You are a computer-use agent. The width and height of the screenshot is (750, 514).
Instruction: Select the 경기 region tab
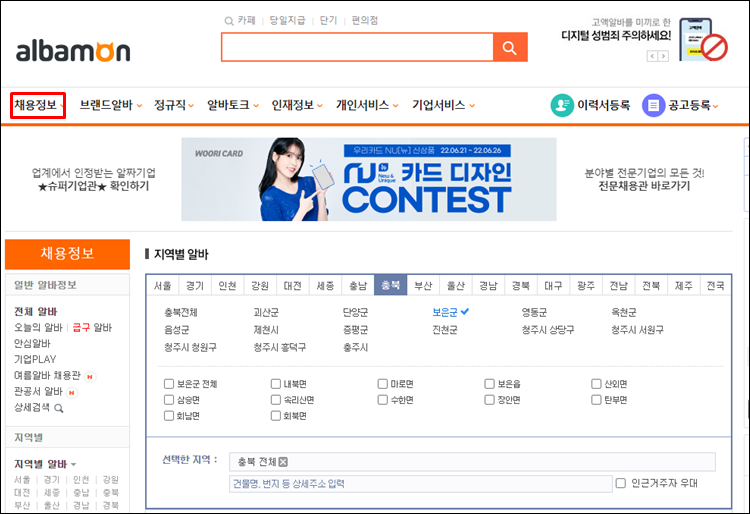pyautogui.click(x=195, y=285)
